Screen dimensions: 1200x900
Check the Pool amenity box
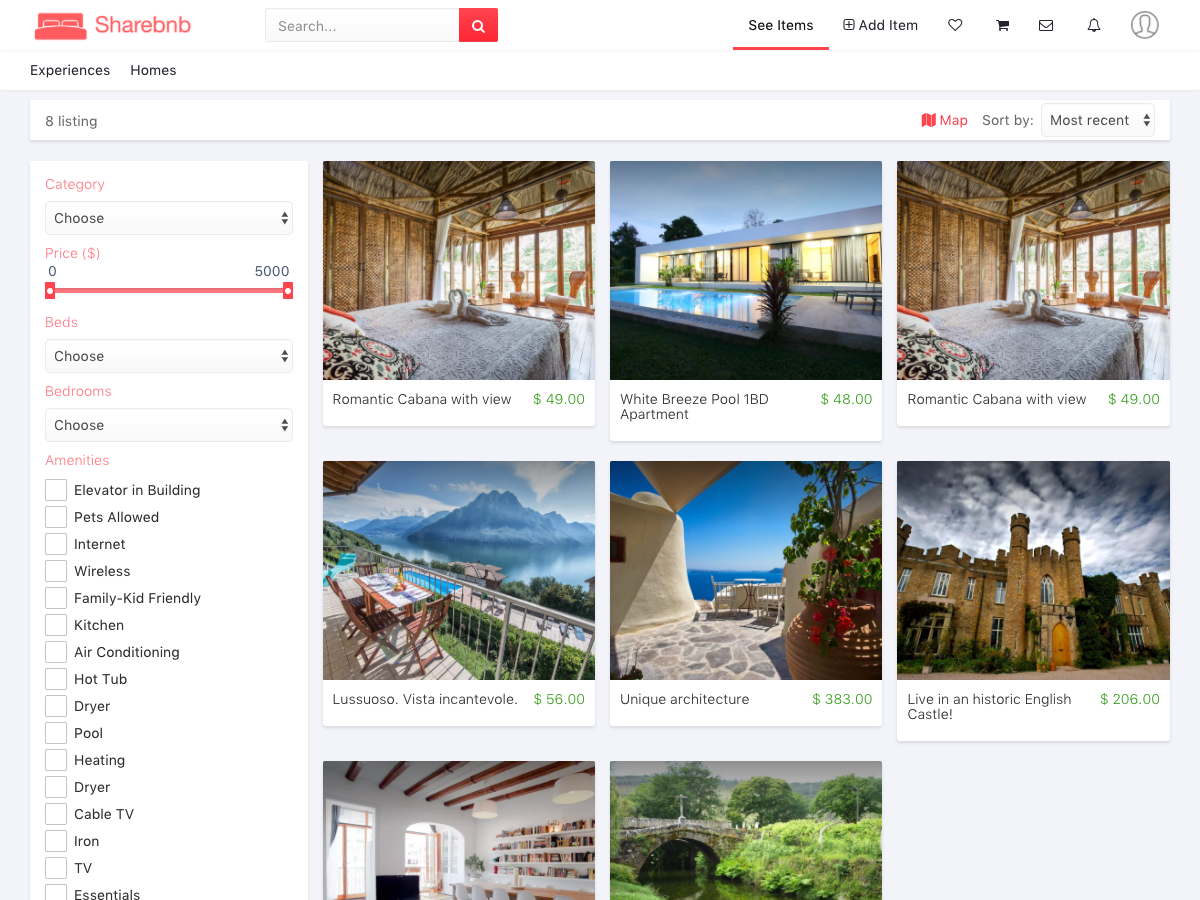(56, 733)
